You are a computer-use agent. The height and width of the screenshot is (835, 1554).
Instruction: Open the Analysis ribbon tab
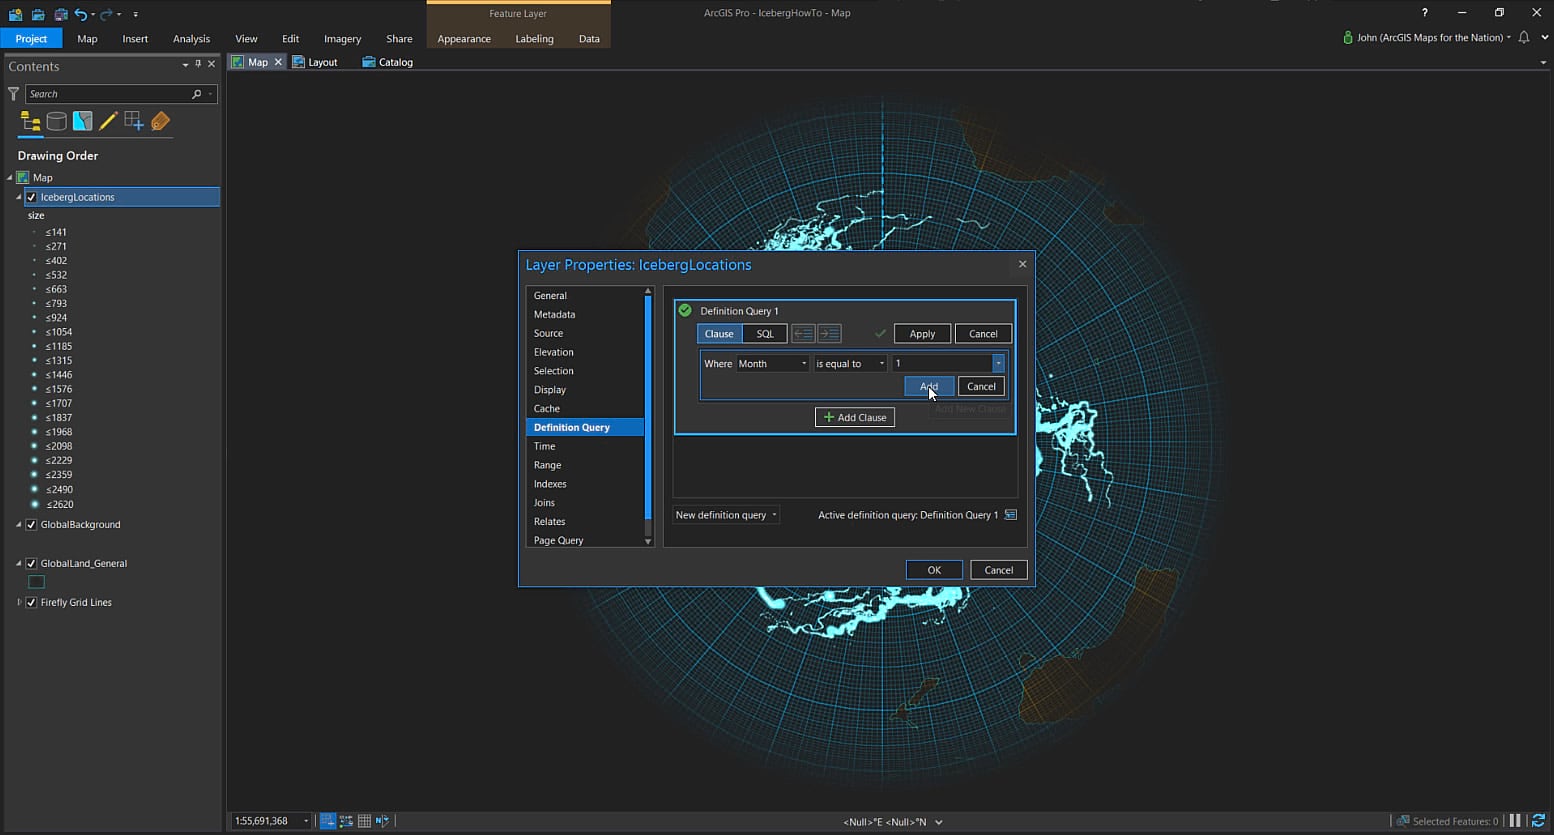(191, 39)
